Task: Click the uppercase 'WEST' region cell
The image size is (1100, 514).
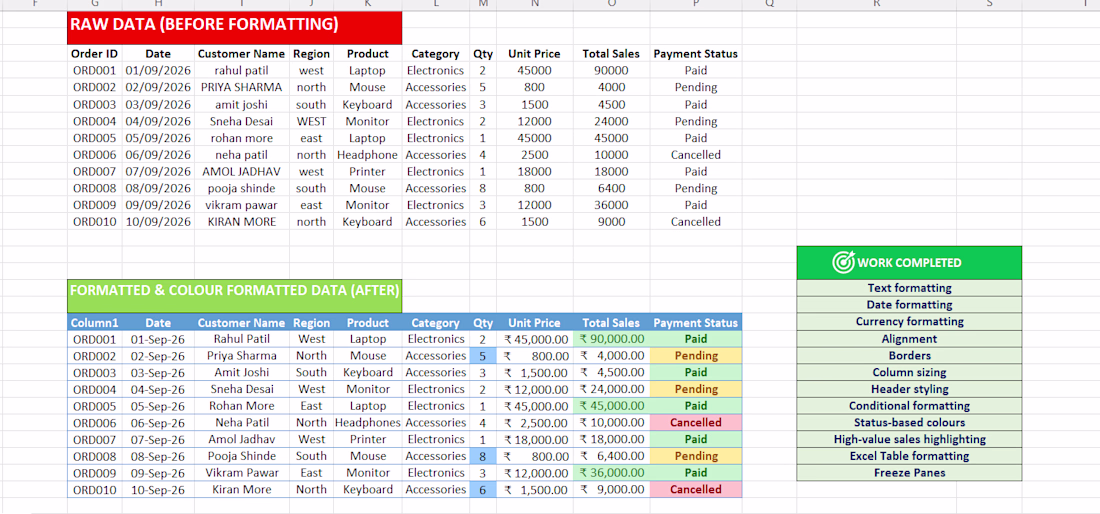Action: coord(311,121)
